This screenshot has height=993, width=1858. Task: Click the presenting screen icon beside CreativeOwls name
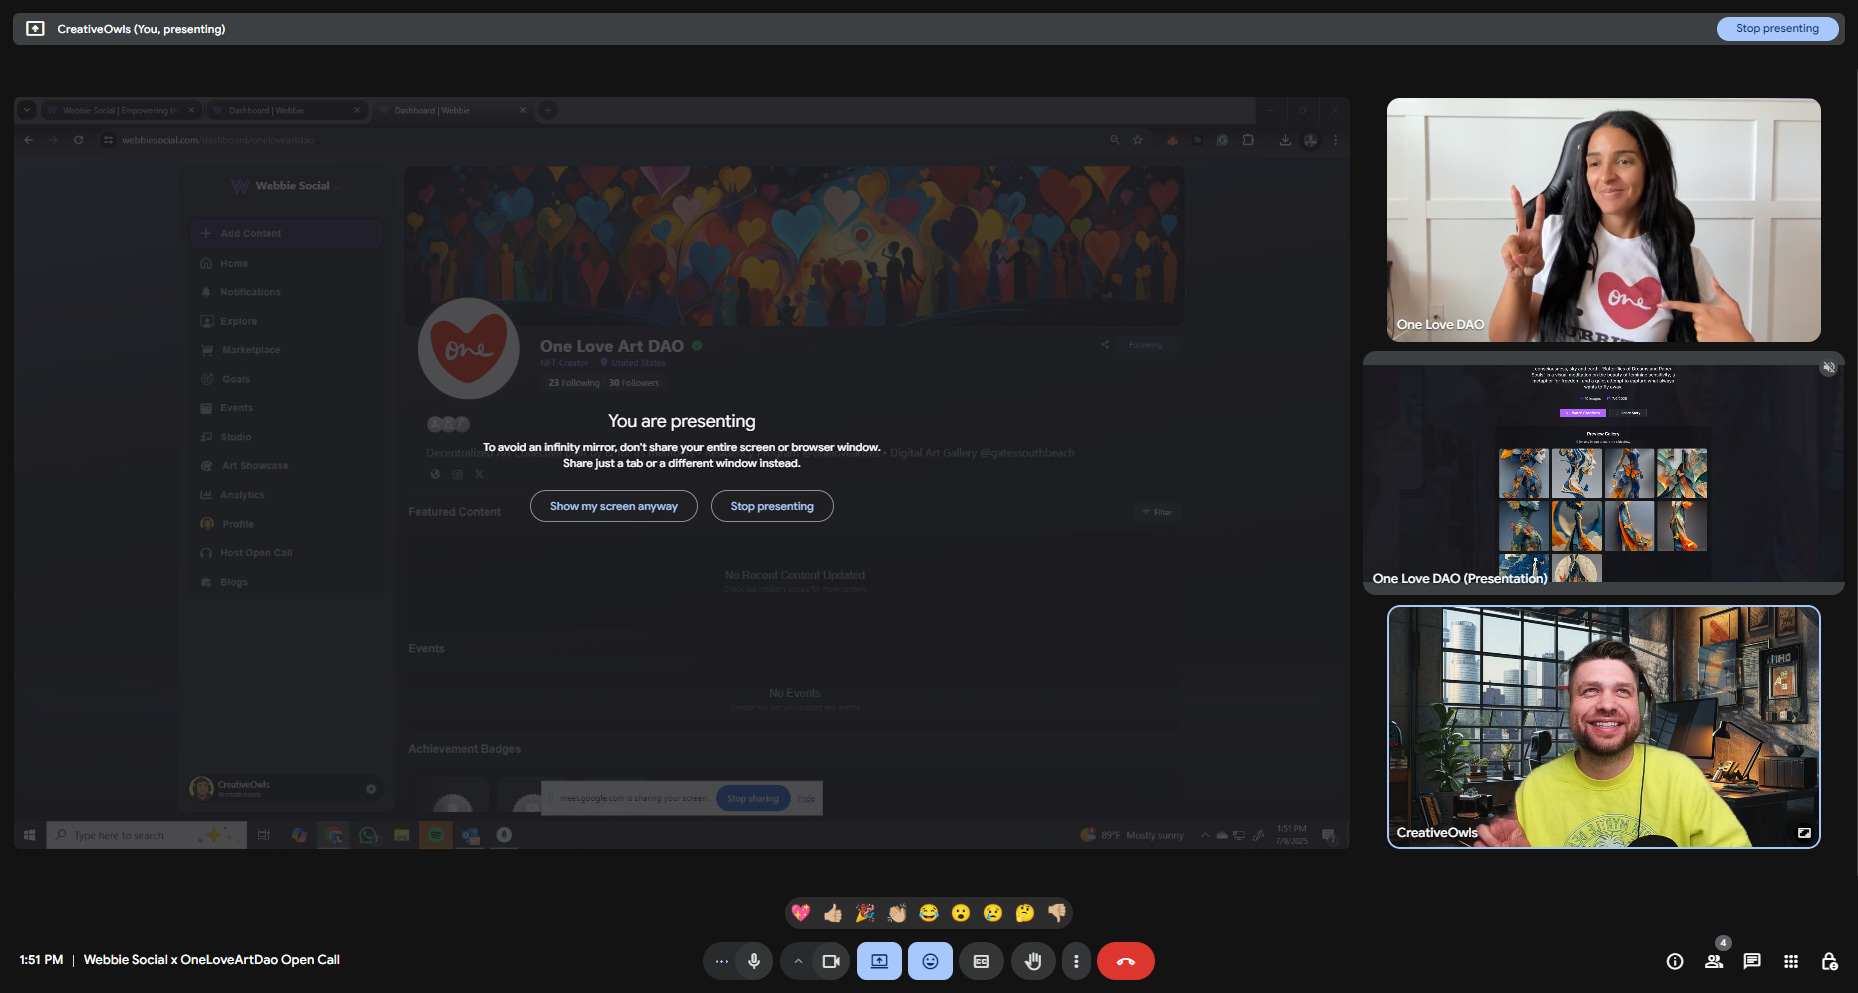35,29
